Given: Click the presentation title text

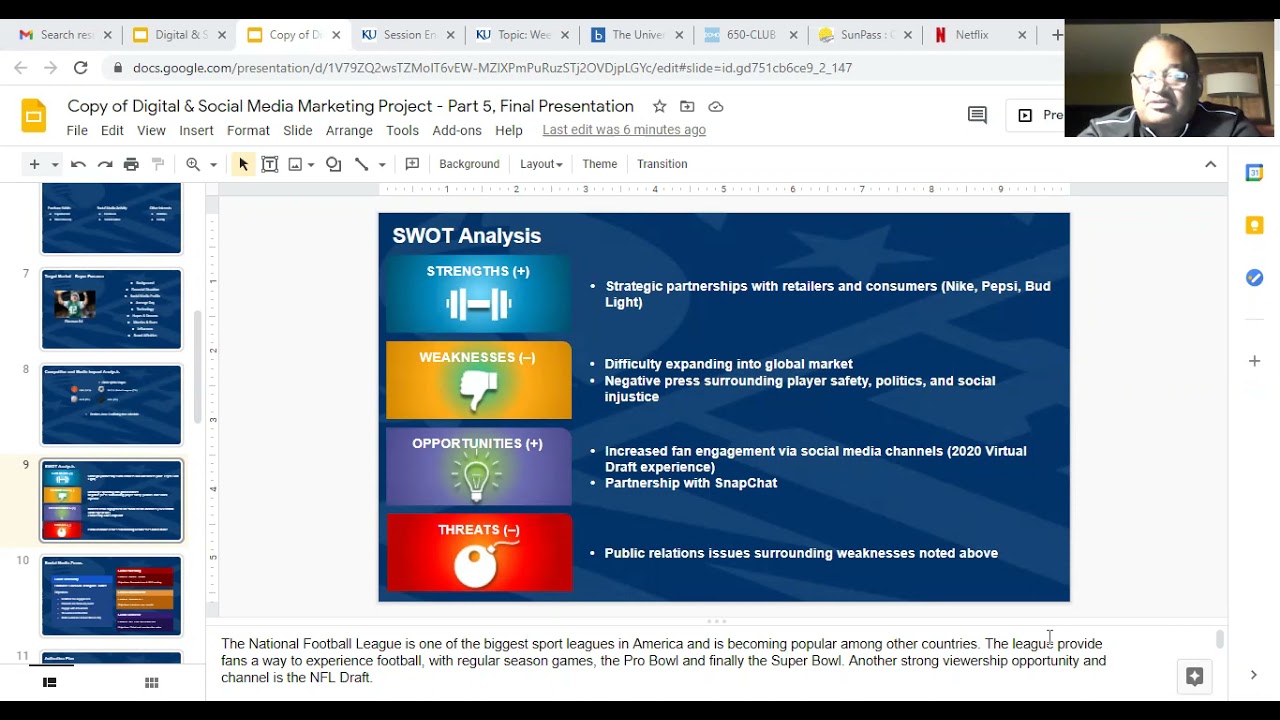Looking at the screenshot, I should [x=350, y=106].
